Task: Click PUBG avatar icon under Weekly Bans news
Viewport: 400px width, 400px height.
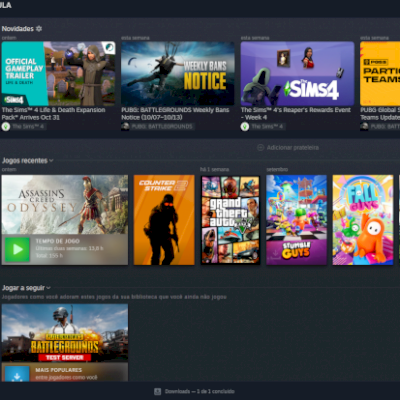Action: pyautogui.click(x=125, y=127)
